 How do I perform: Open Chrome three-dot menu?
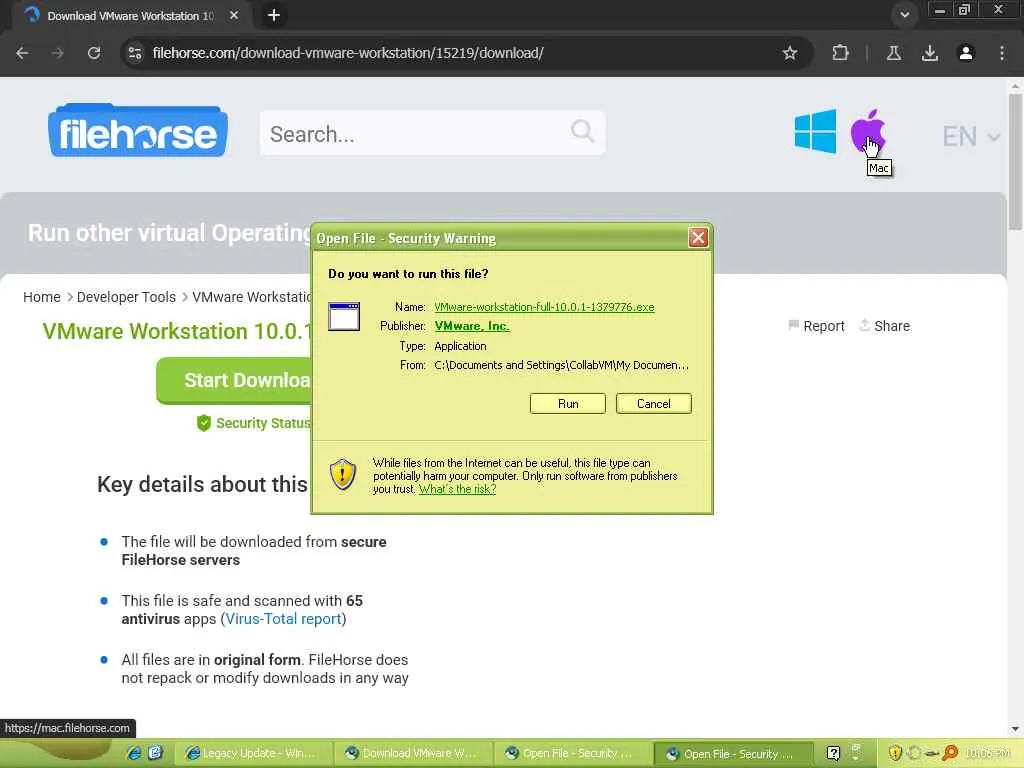1002,53
